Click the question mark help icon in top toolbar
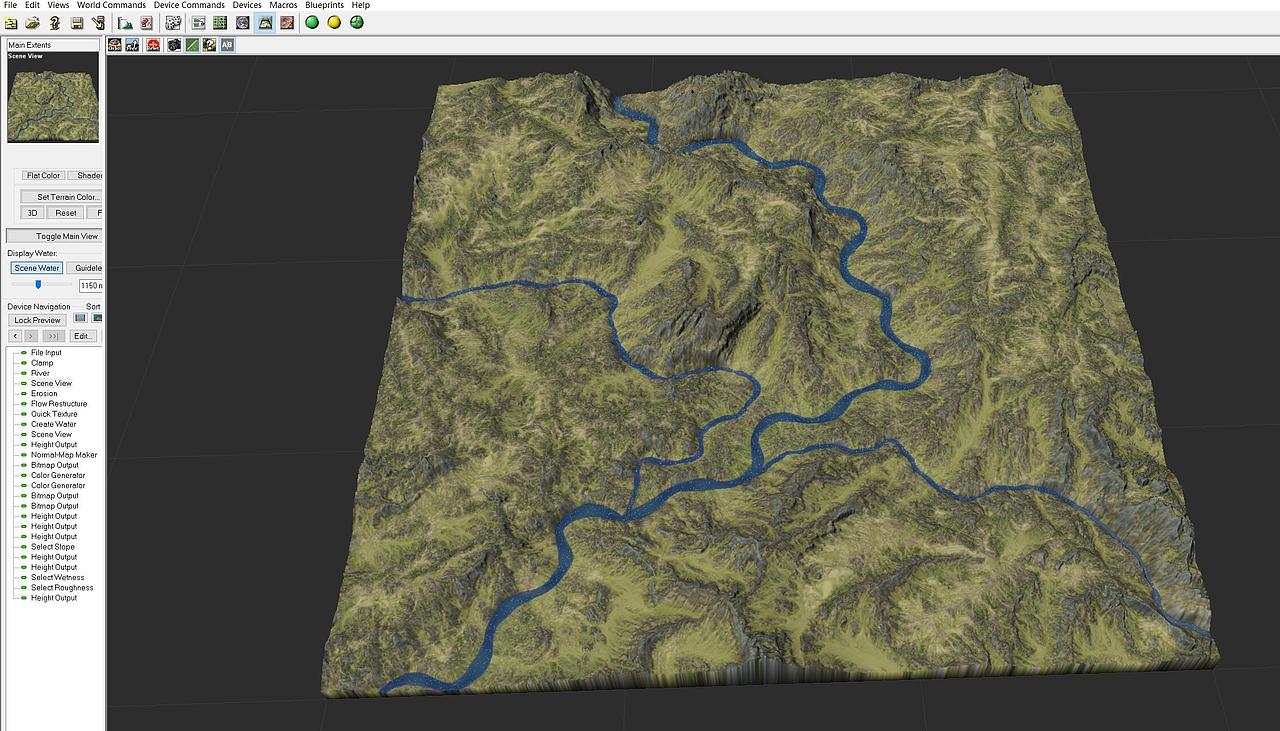 55,22
